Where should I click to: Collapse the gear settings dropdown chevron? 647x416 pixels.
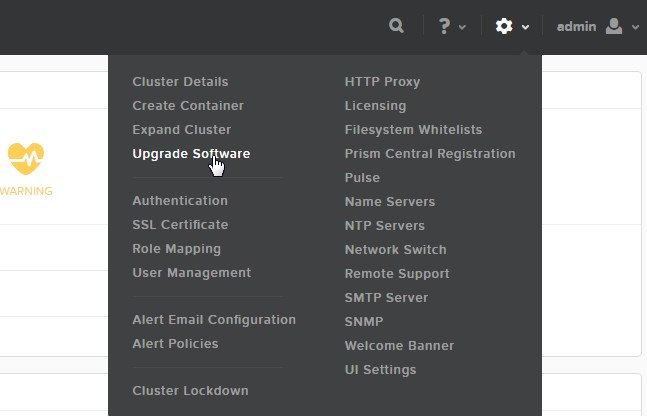pos(525,28)
